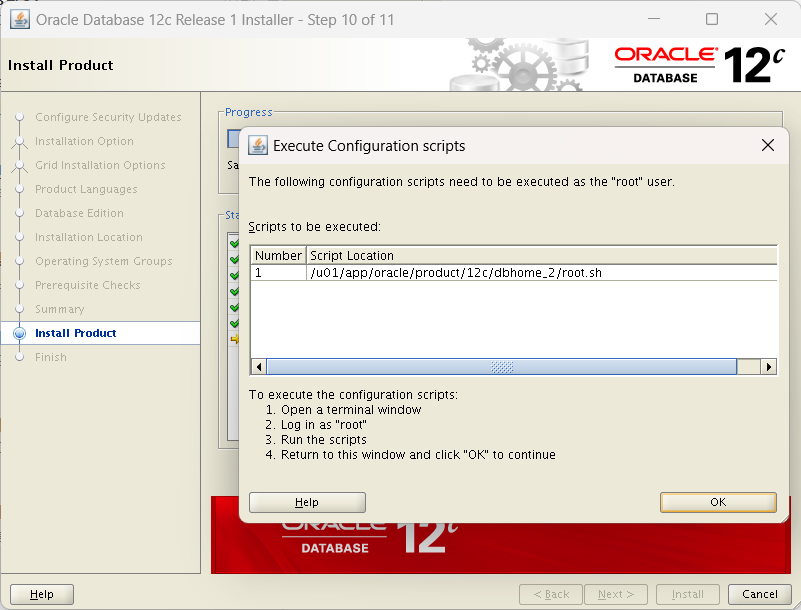The width and height of the screenshot is (801, 610).
Task: Select the Prerequisite Checks step
Action: pos(87,285)
